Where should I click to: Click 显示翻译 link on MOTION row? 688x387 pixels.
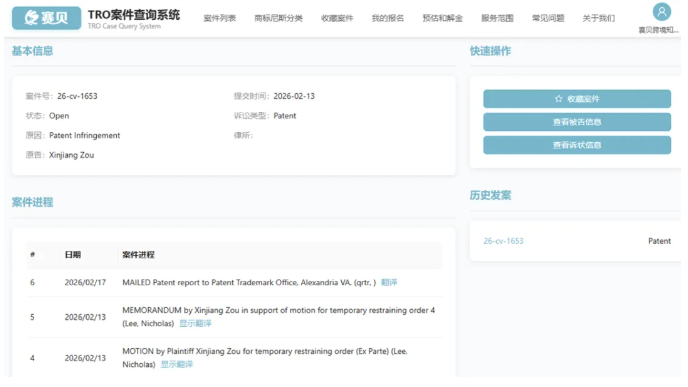click(176, 364)
